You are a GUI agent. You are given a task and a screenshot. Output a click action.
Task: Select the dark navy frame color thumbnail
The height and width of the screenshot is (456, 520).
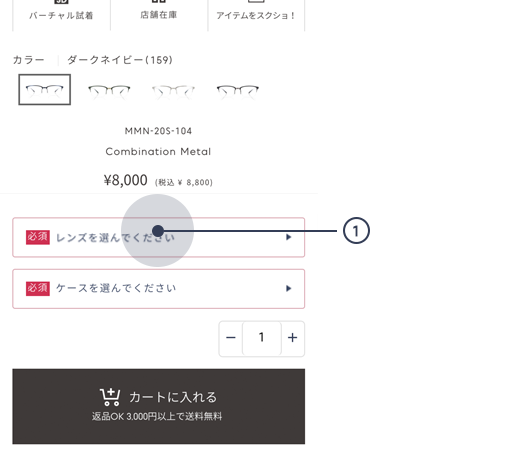pyautogui.click(x=45, y=90)
